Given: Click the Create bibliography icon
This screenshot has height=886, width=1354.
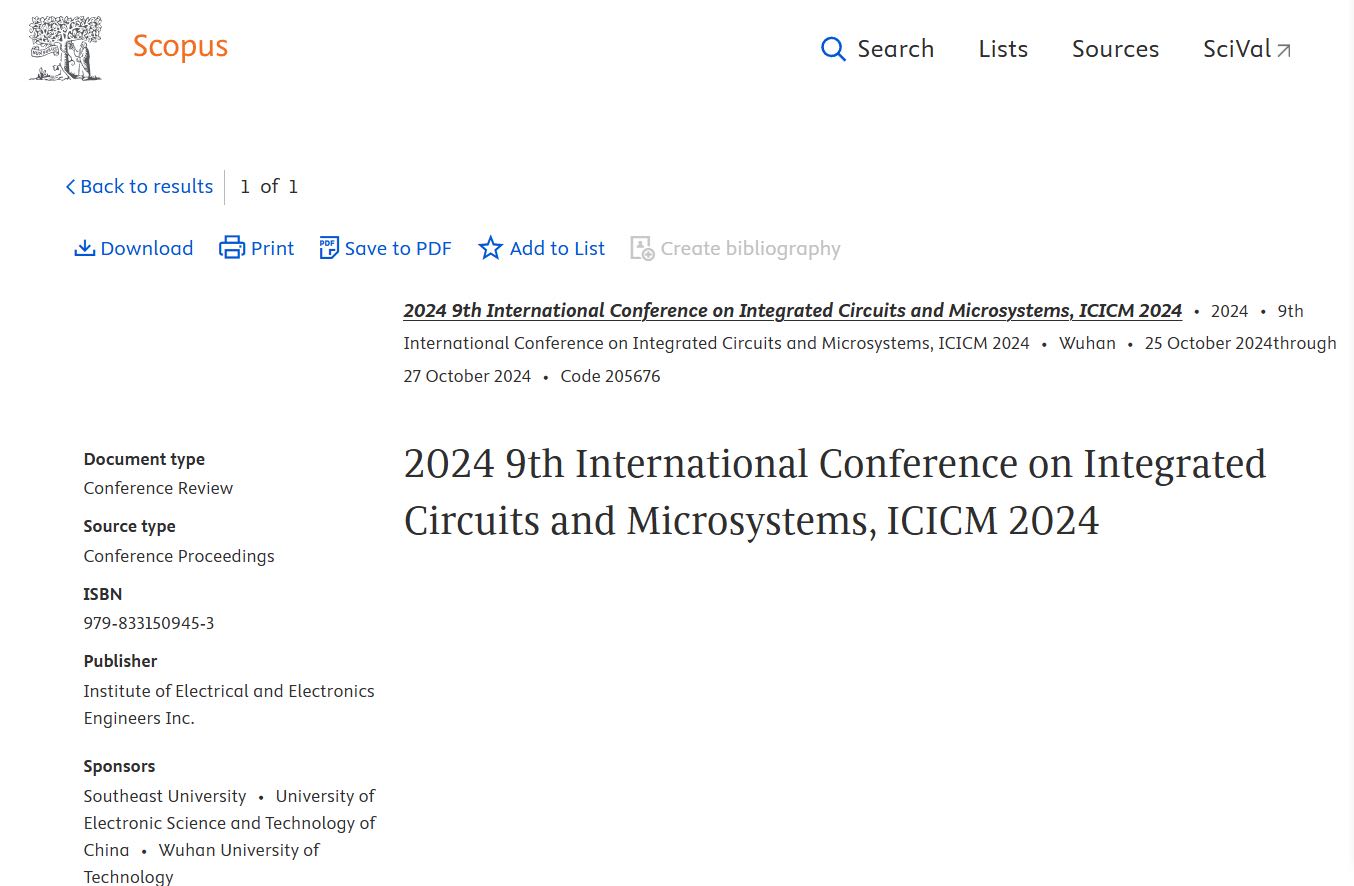Looking at the screenshot, I should click(642, 248).
